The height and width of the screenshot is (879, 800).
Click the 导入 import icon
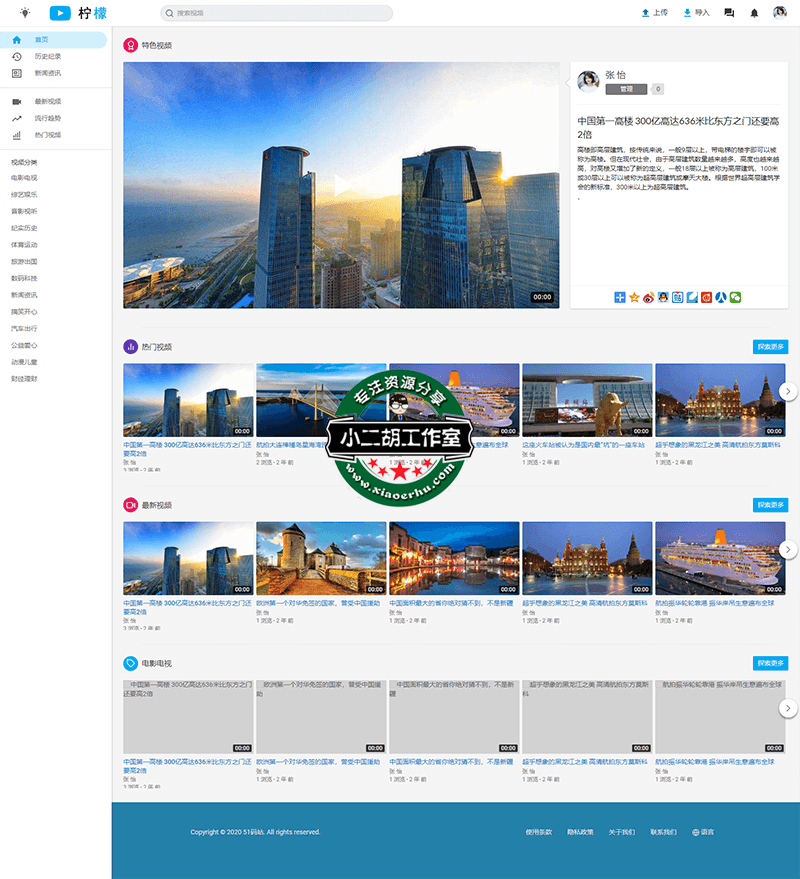click(x=696, y=13)
